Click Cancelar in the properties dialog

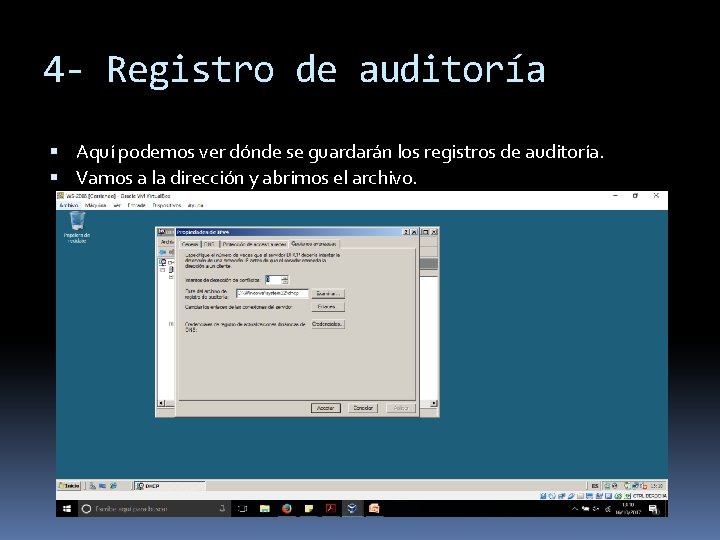363,408
